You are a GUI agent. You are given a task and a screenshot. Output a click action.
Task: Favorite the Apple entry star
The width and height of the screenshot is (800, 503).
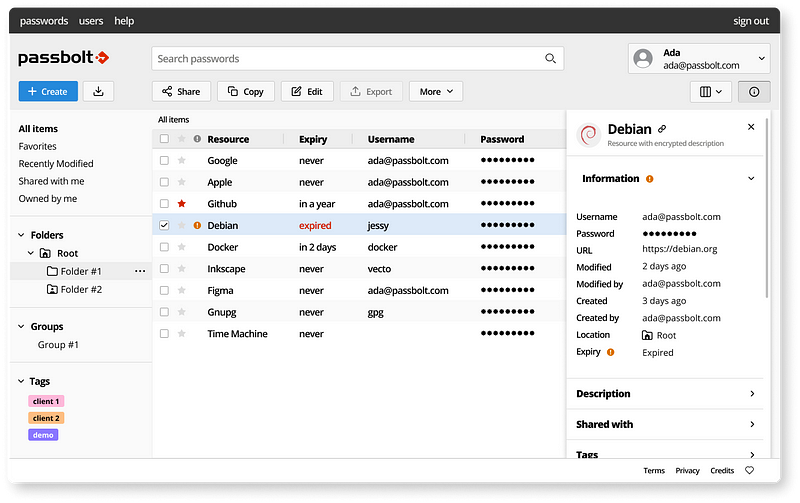pos(181,182)
